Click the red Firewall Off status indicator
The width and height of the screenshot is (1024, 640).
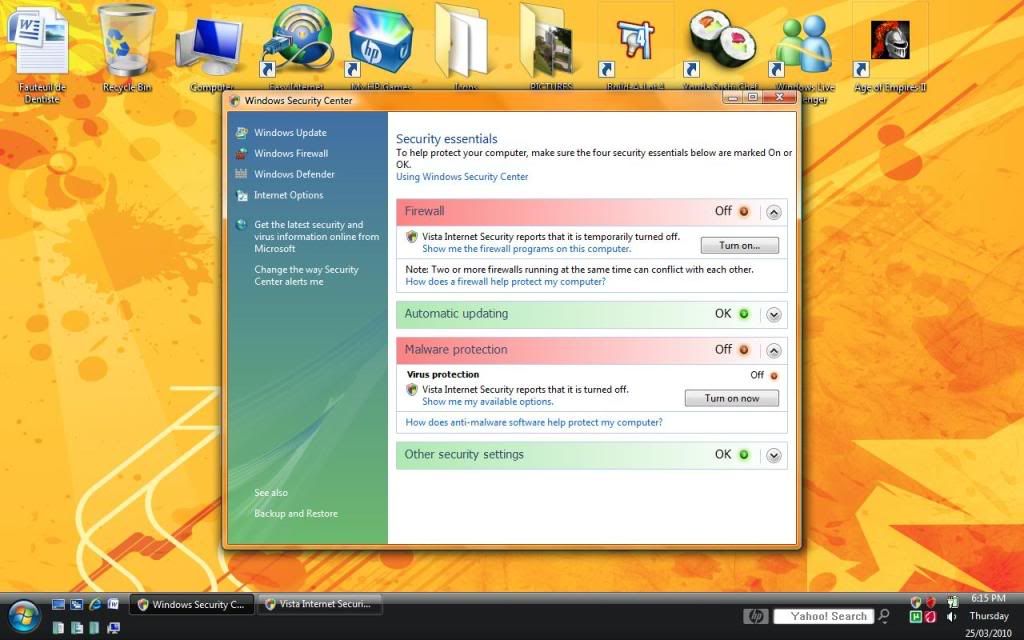[x=743, y=211]
